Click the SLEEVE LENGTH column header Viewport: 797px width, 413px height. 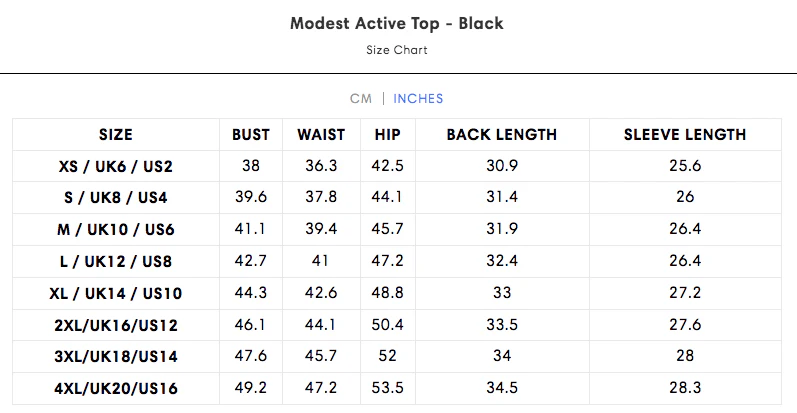[x=685, y=135]
